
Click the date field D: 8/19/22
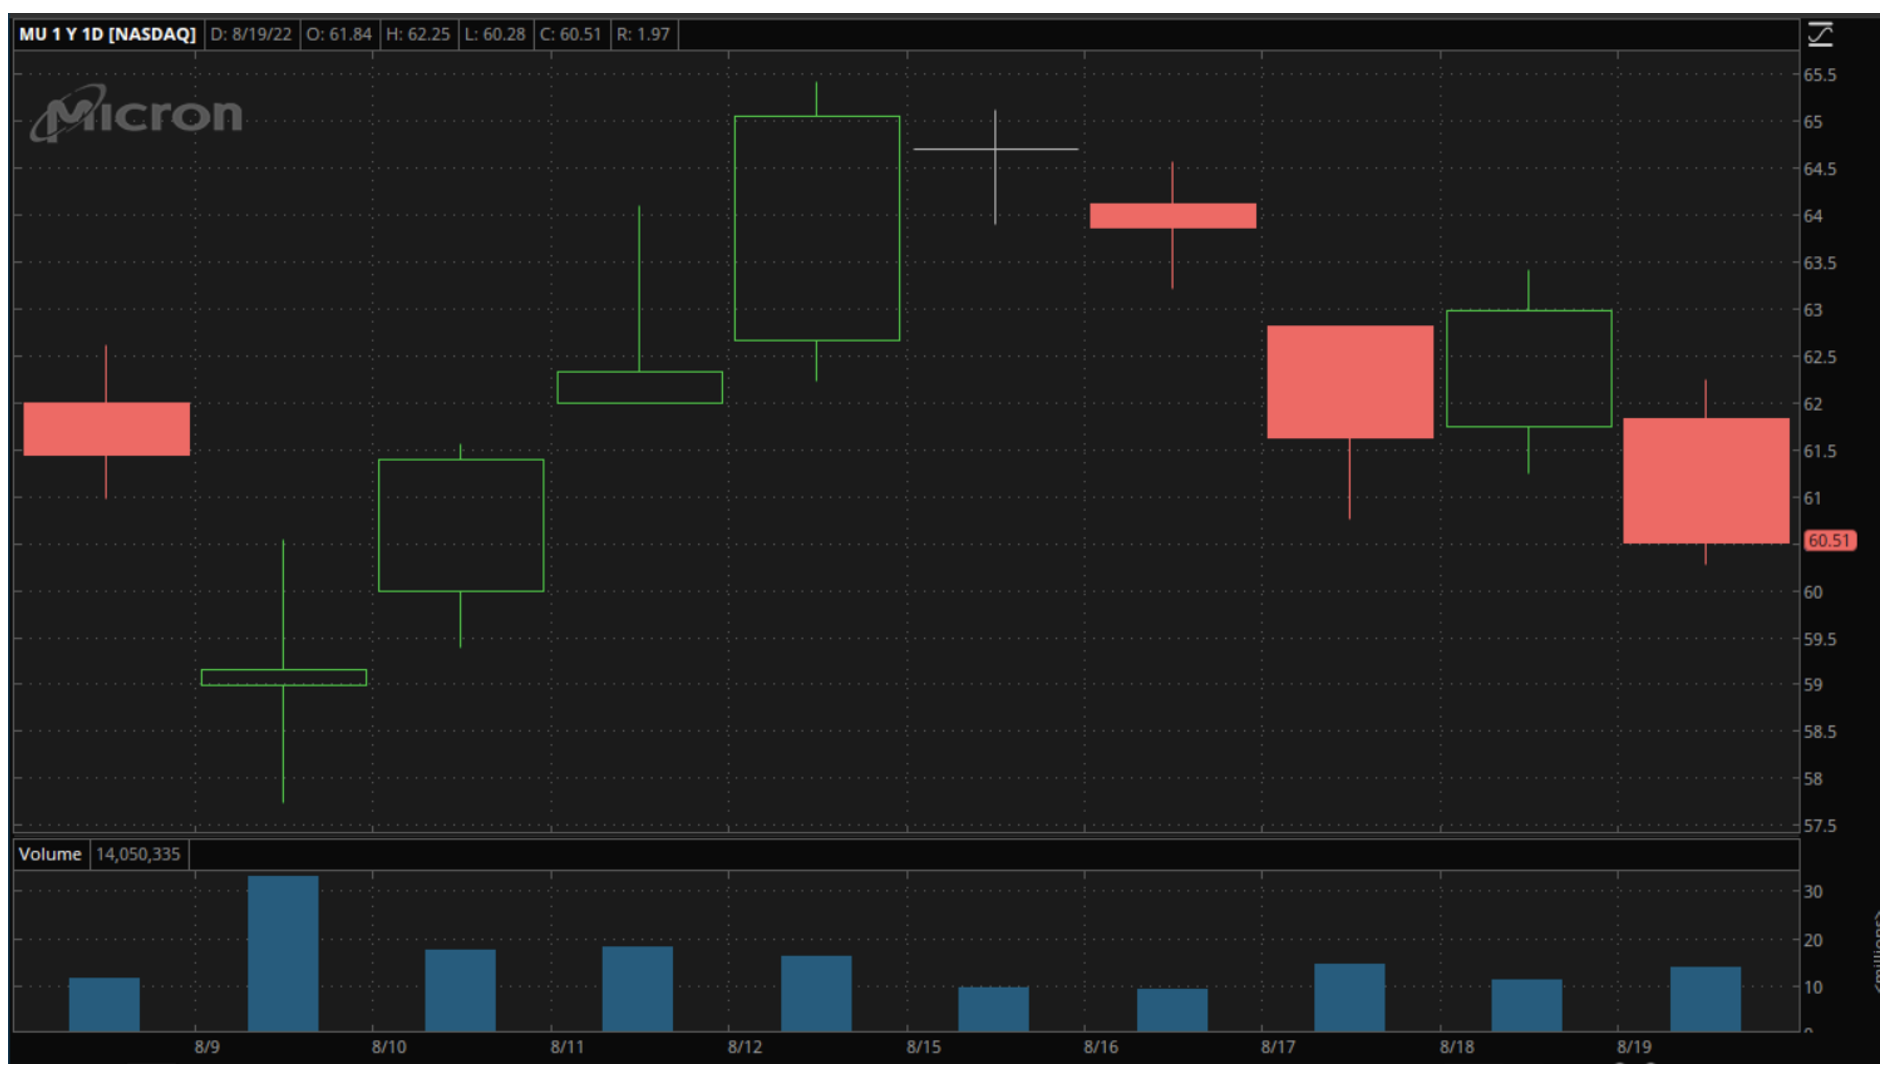(251, 34)
